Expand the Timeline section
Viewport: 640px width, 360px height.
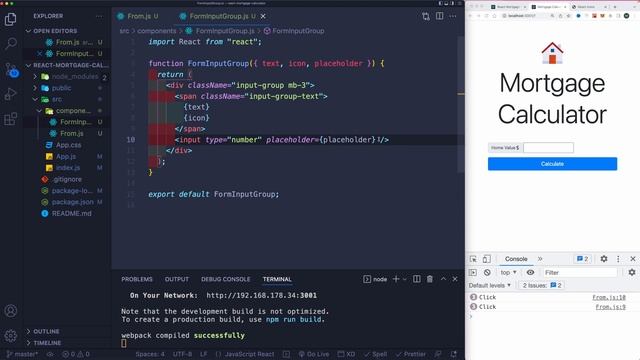point(44,343)
